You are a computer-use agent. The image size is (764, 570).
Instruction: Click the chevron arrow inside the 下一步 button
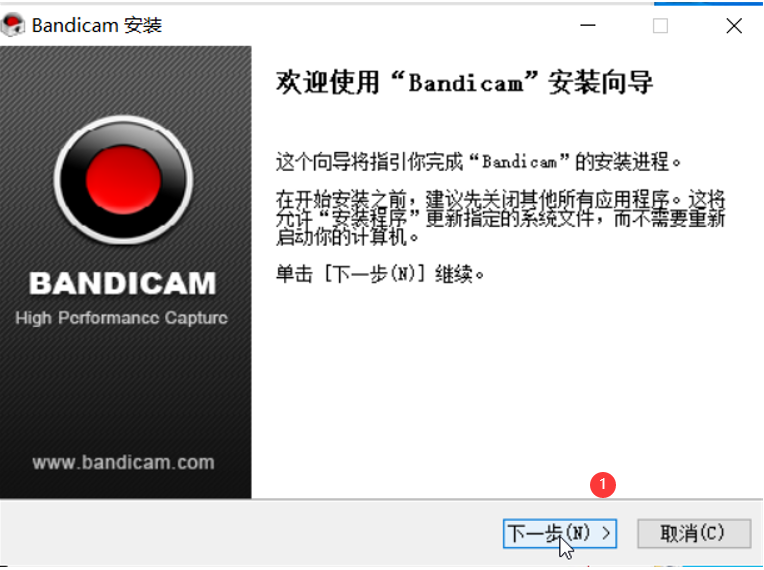606,533
